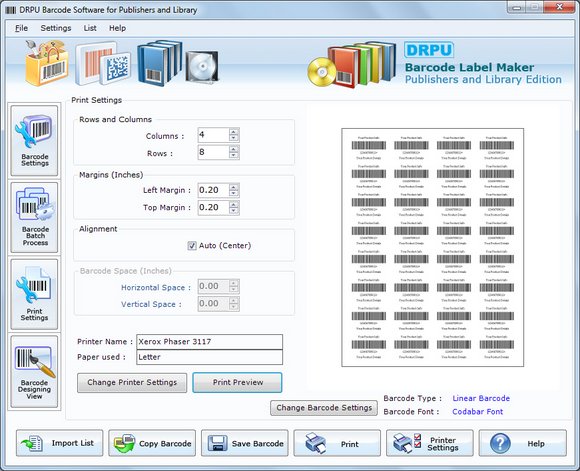Open Barcode Settings from the sidebar
The width and height of the screenshot is (580, 471).
click(34, 140)
